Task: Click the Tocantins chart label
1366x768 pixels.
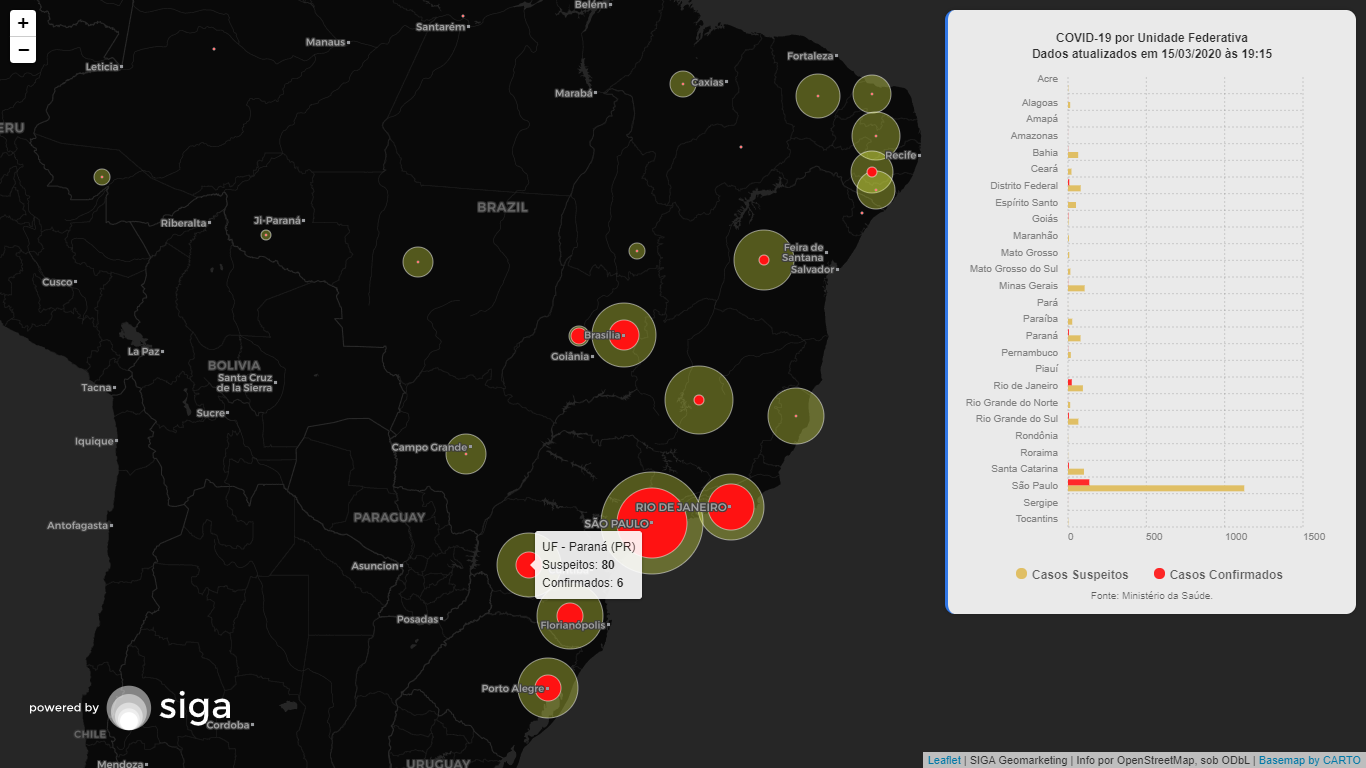Action: (1036, 519)
